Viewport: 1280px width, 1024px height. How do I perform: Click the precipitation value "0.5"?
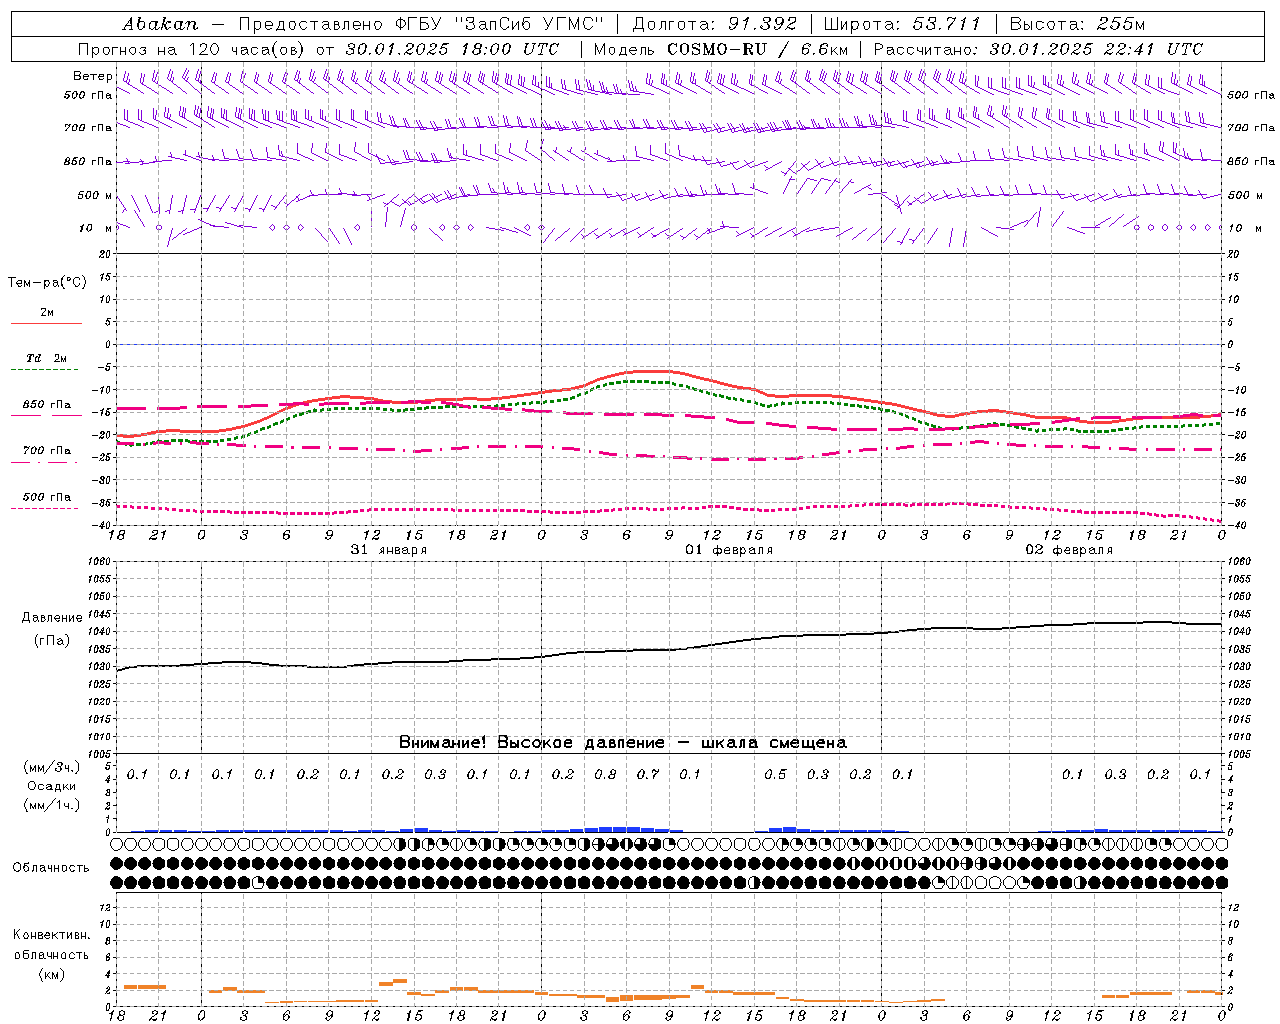[775, 775]
